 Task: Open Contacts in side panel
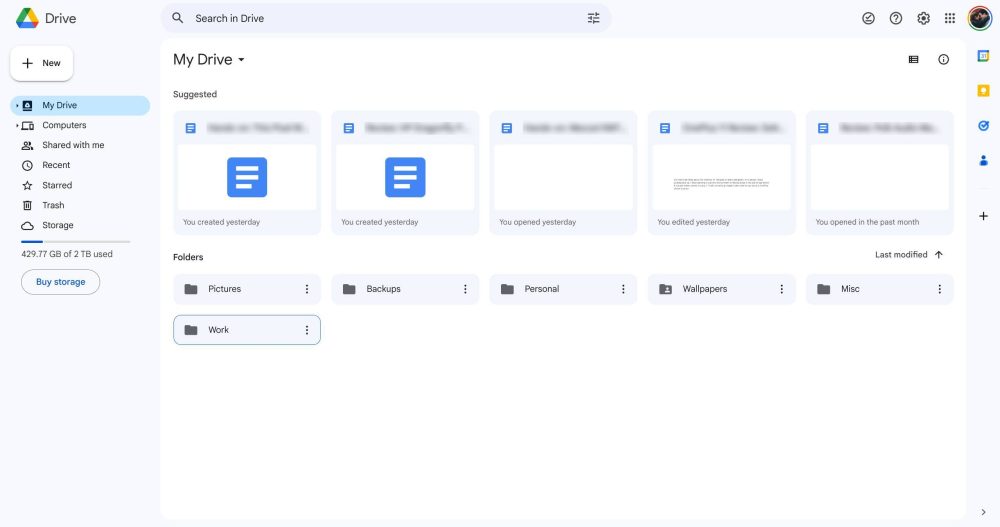[983, 160]
